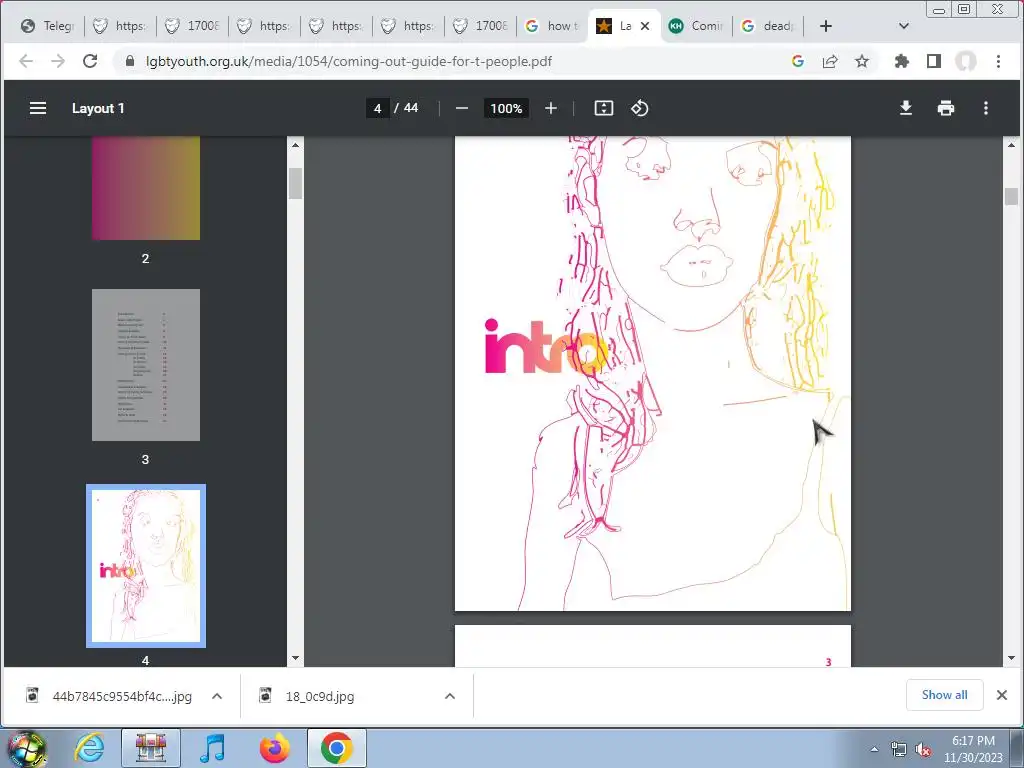1024x768 pixels.
Task: Edit the page number field
Action: click(x=377, y=108)
